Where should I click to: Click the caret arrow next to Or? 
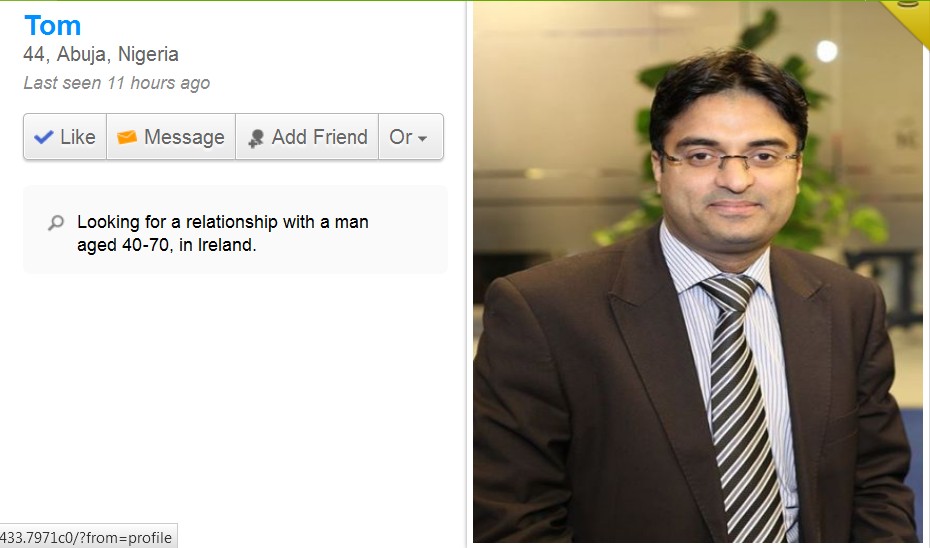pos(422,139)
